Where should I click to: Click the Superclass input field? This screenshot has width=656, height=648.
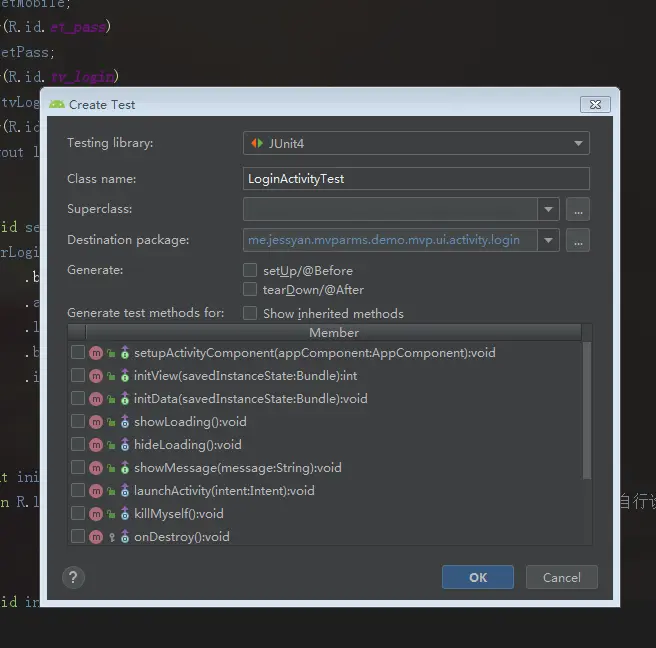click(x=390, y=209)
